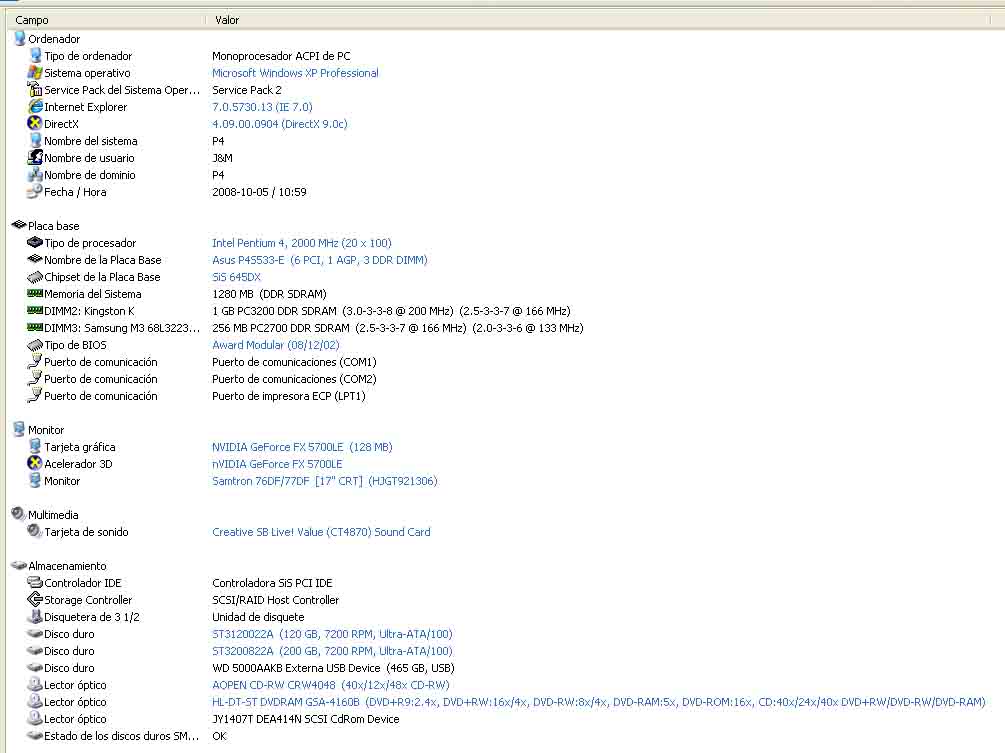Click the Chipset de la Placa Base icon

coord(35,277)
